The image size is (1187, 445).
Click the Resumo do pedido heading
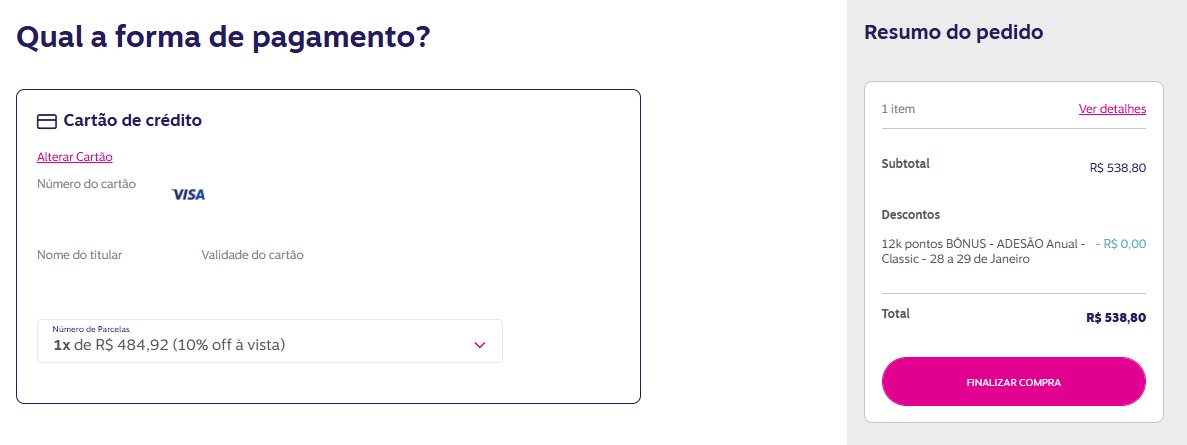point(954,33)
